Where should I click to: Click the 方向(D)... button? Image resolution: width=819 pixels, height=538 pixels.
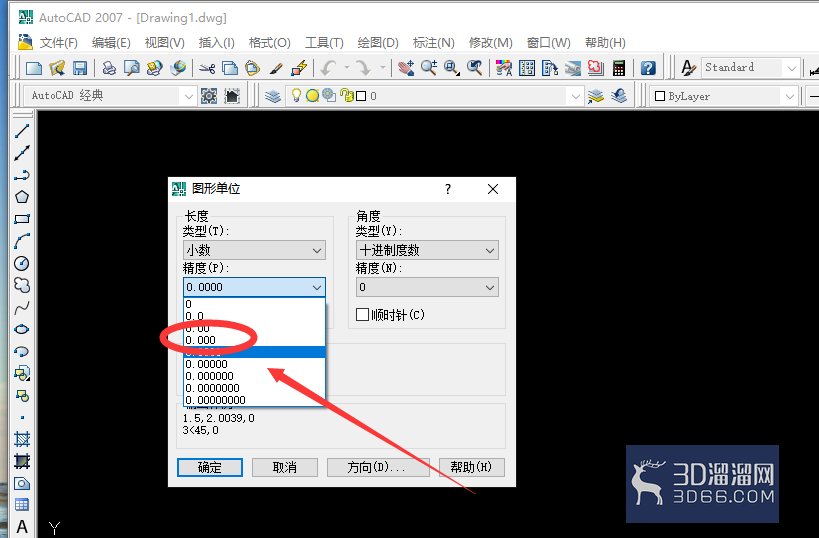pyautogui.click(x=378, y=467)
